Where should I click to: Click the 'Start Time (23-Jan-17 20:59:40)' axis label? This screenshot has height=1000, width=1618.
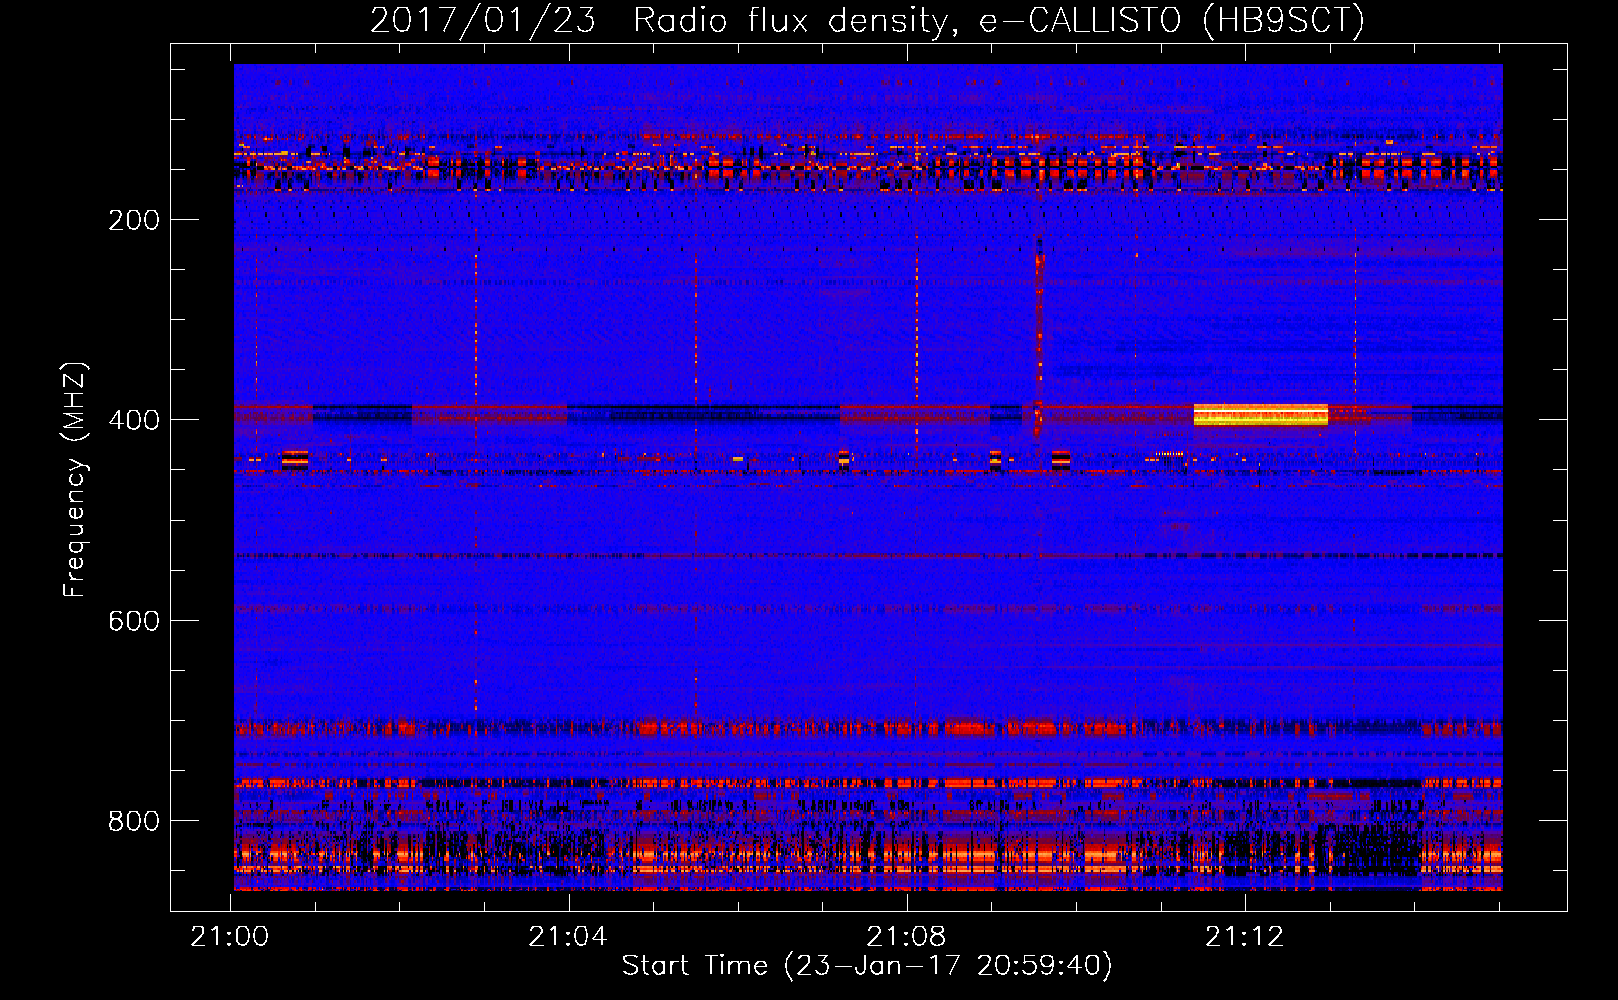pyautogui.click(x=867, y=965)
